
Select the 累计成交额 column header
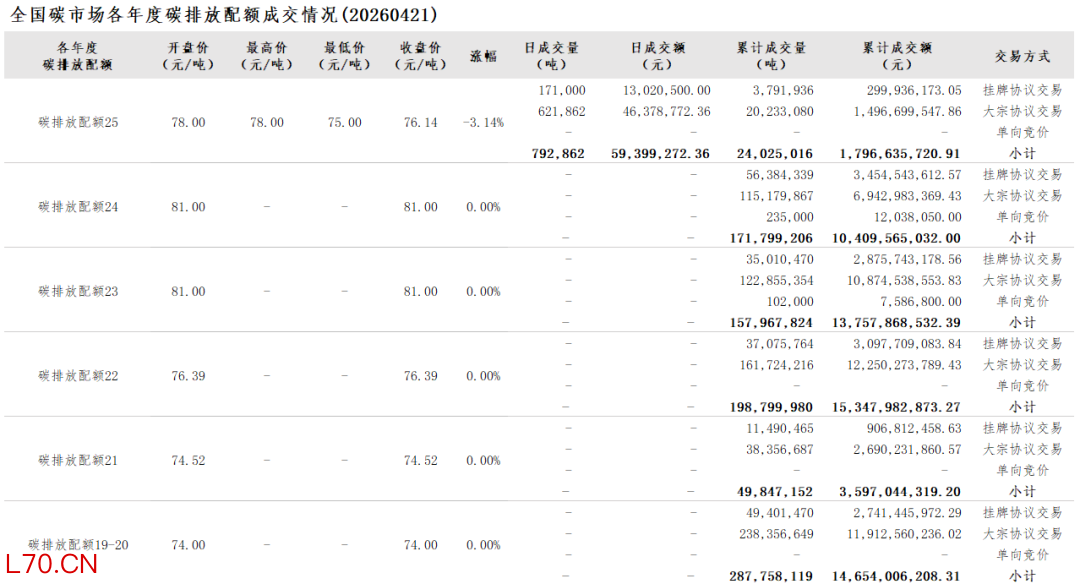click(897, 56)
